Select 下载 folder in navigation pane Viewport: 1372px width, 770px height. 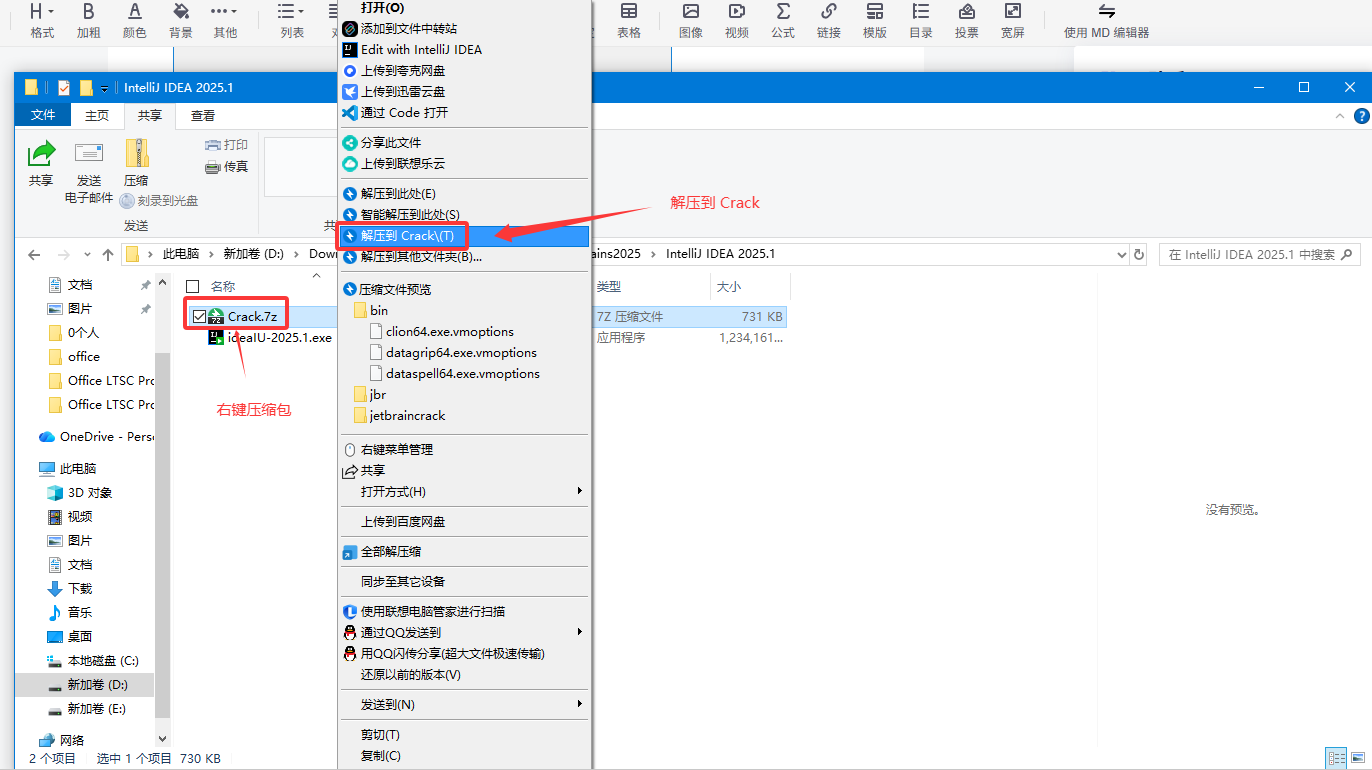70,589
